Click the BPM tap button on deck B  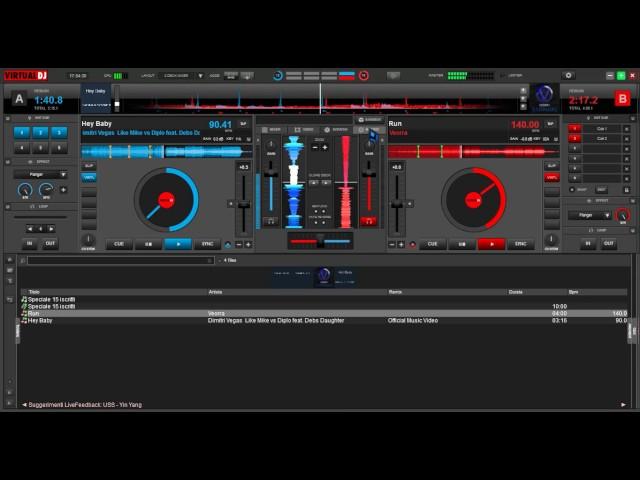point(550,124)
